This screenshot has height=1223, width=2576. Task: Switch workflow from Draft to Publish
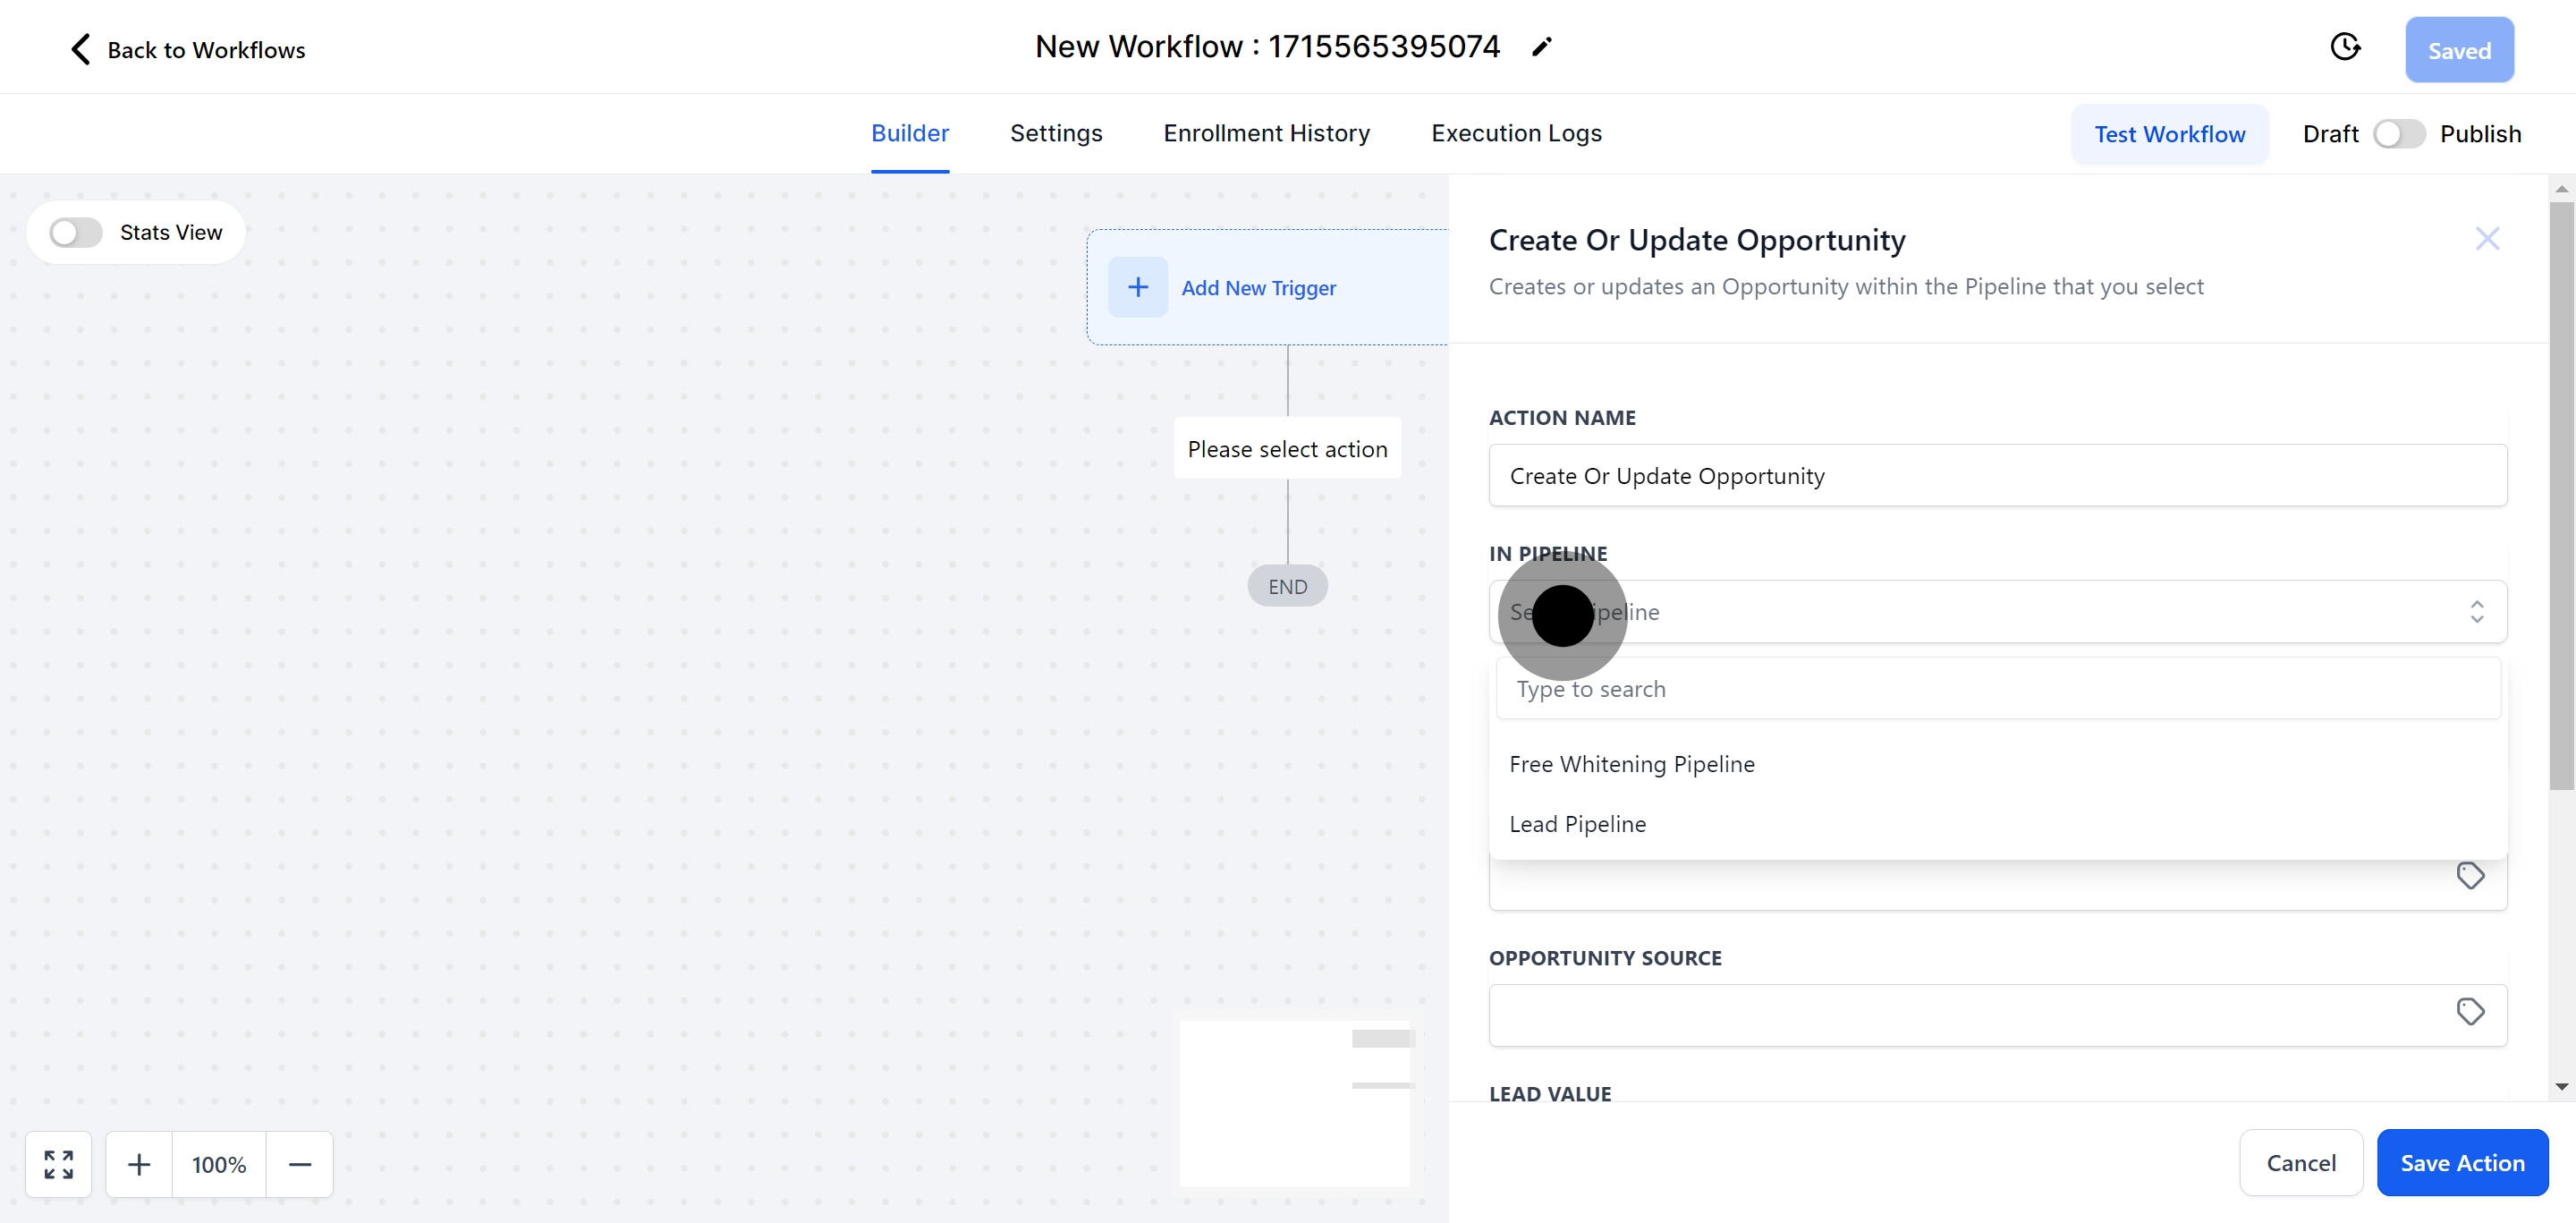click(2399, 133)
